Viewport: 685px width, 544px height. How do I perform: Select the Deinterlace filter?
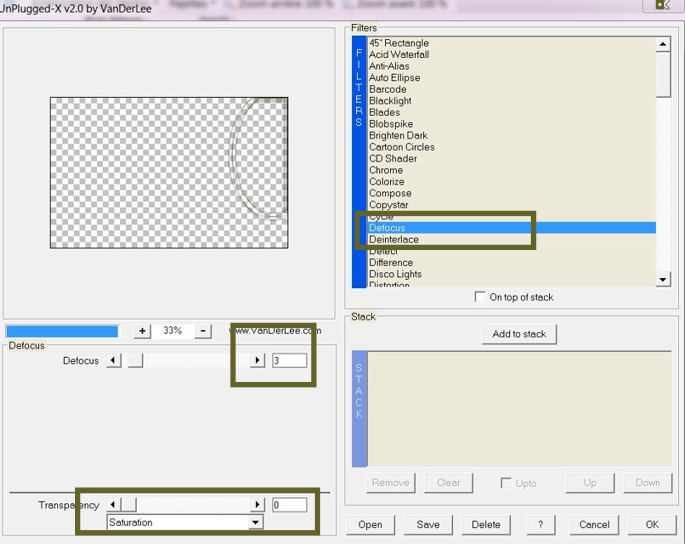pyautogui.click(x=394, y=239)
